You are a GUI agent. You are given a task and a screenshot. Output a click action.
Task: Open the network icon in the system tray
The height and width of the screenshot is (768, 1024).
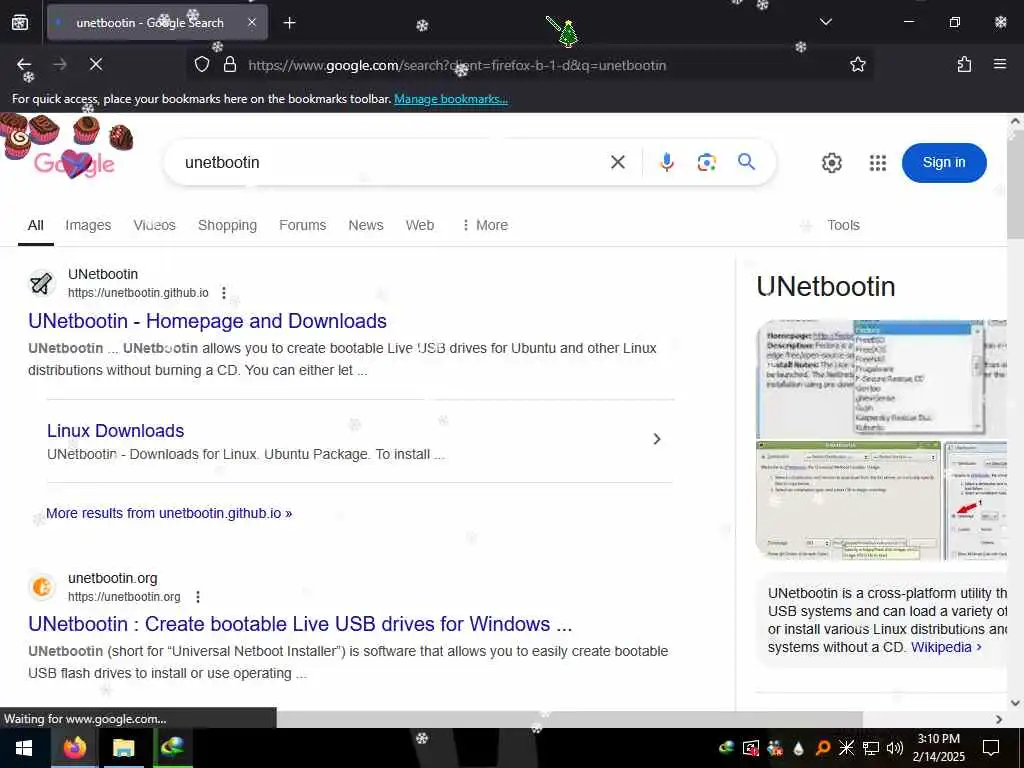[x=871, y=748]
